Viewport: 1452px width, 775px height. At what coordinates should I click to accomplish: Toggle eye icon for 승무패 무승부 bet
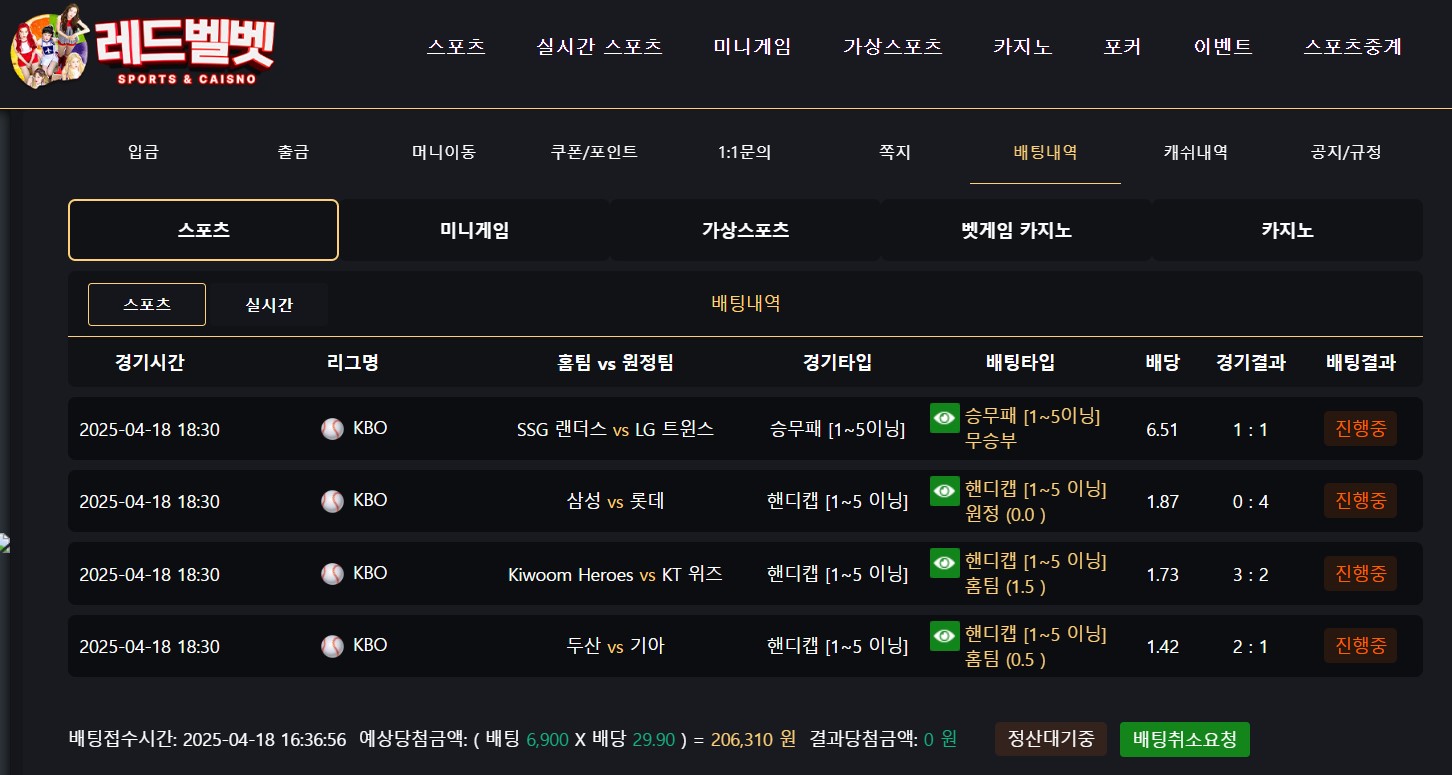click(944, 418)
